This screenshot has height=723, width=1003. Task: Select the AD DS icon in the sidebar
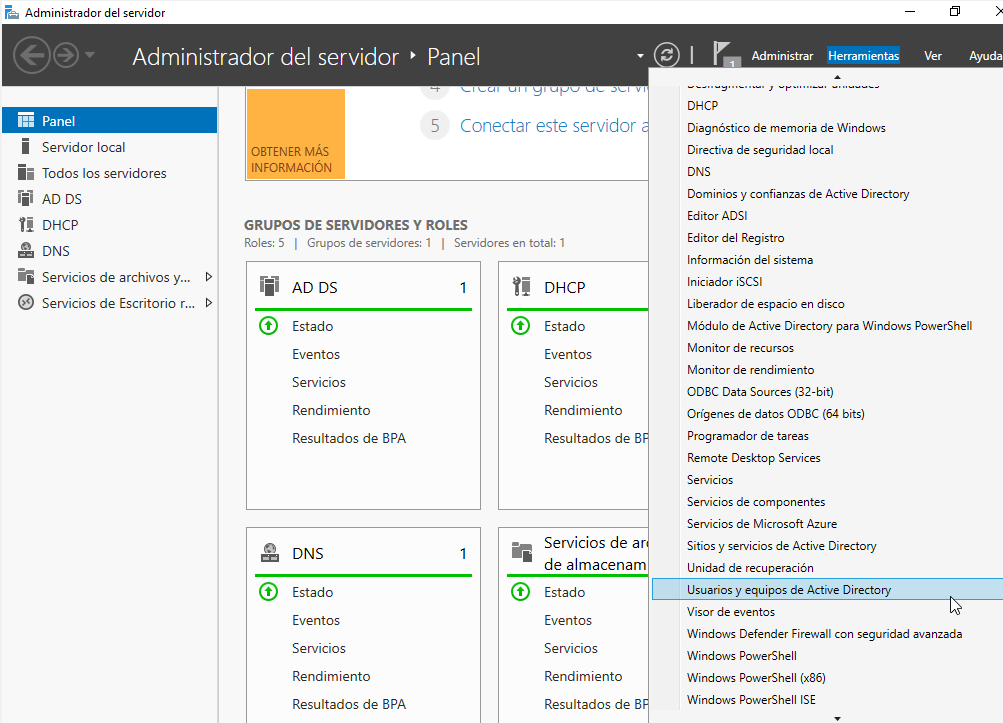tap(26, 198)
